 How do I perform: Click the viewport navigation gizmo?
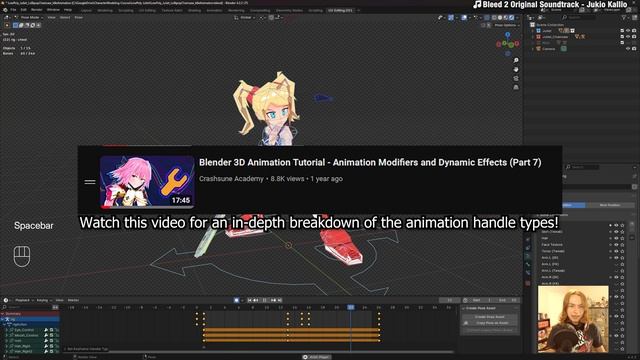(x=507, y=44)
